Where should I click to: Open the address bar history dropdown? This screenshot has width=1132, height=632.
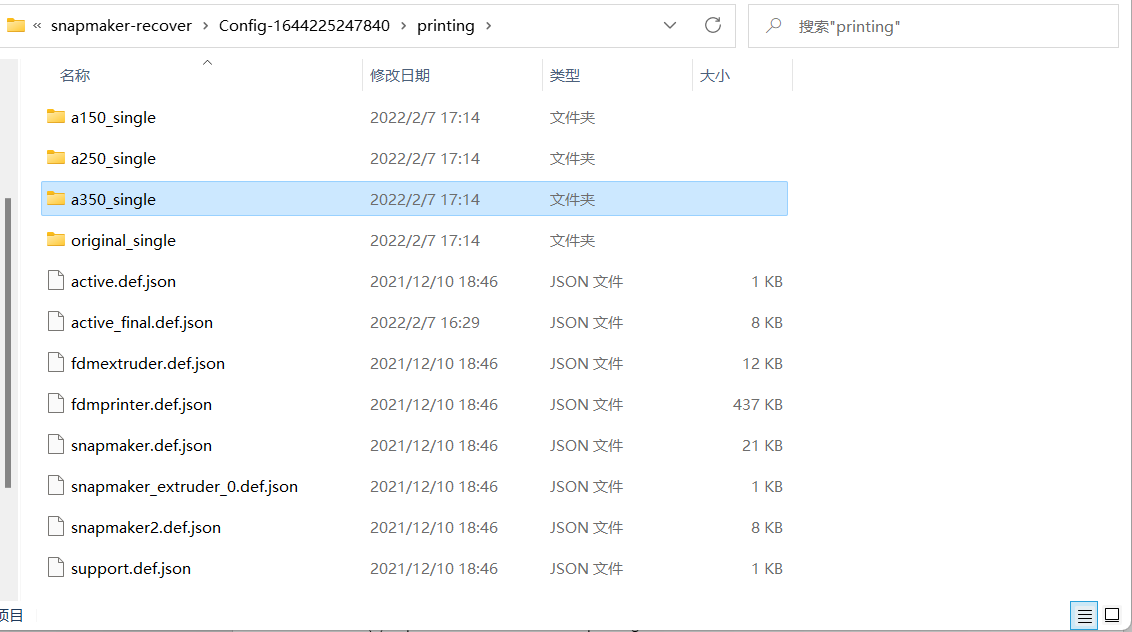coord(670,25)
